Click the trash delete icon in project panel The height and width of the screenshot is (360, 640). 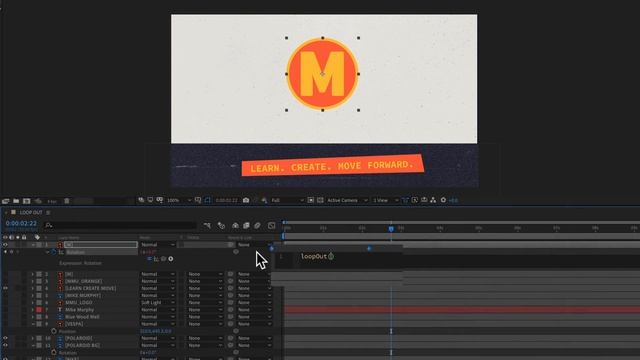coord(67,201)
